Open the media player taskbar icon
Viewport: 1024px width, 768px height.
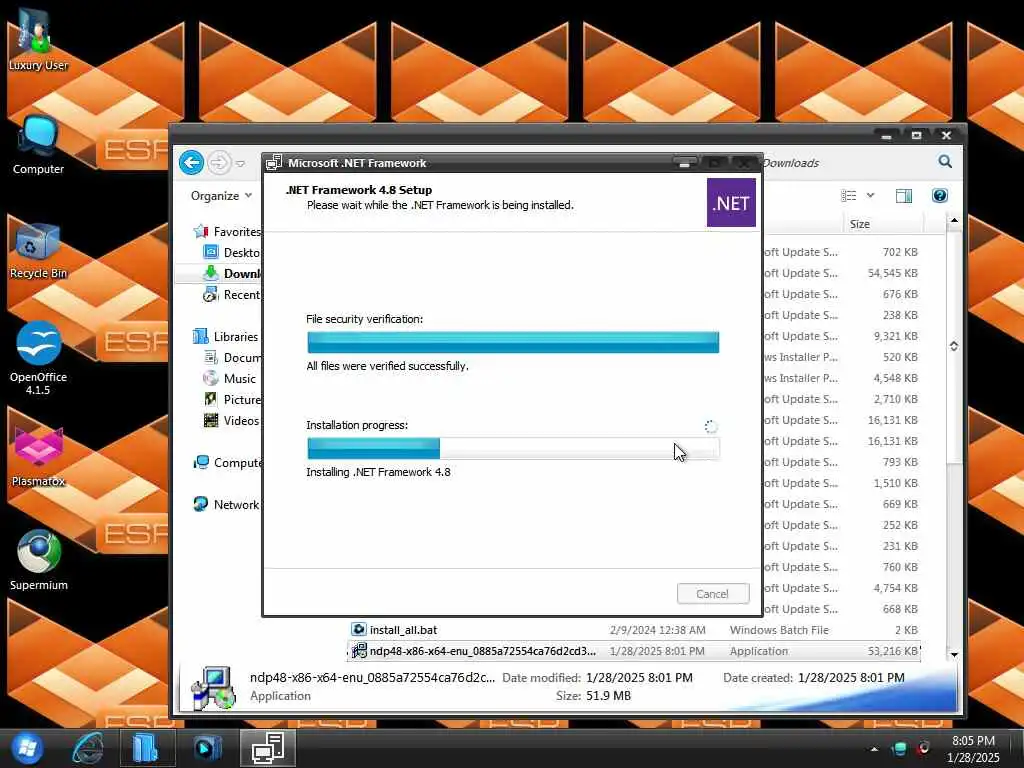(208, 748)
